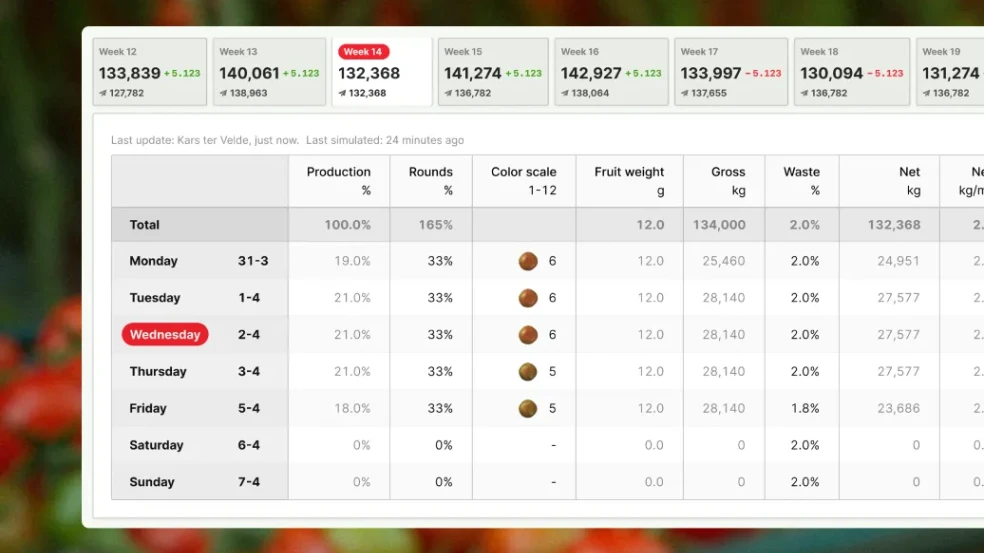The width and height of the screenshot is (984, 553).
Task: Click Wednesday's color scale fruit icon
Action: click(x=528, y=335)
